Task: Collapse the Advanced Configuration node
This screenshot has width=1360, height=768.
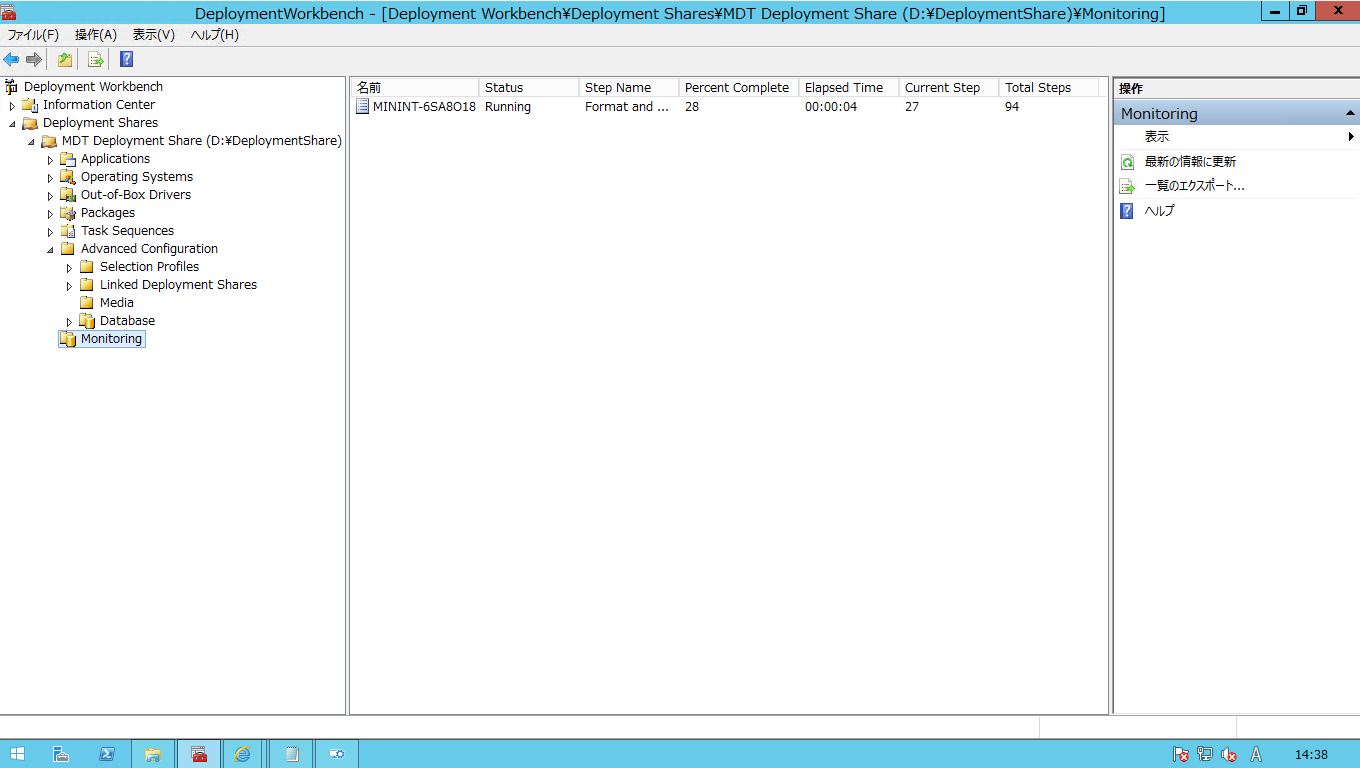Action: pyautogui.click(x=51, y=249)
